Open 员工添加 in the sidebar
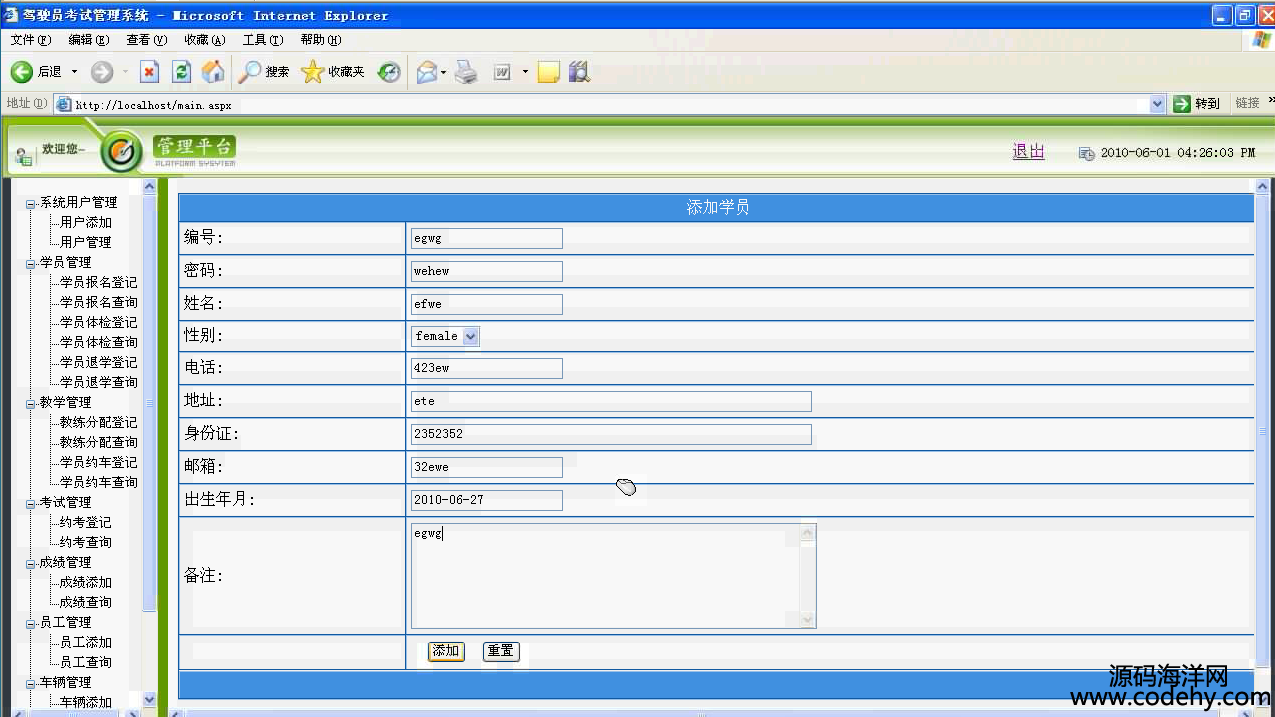The height and width of the screenshot is (717, 1275). click(x=86, y=642)
